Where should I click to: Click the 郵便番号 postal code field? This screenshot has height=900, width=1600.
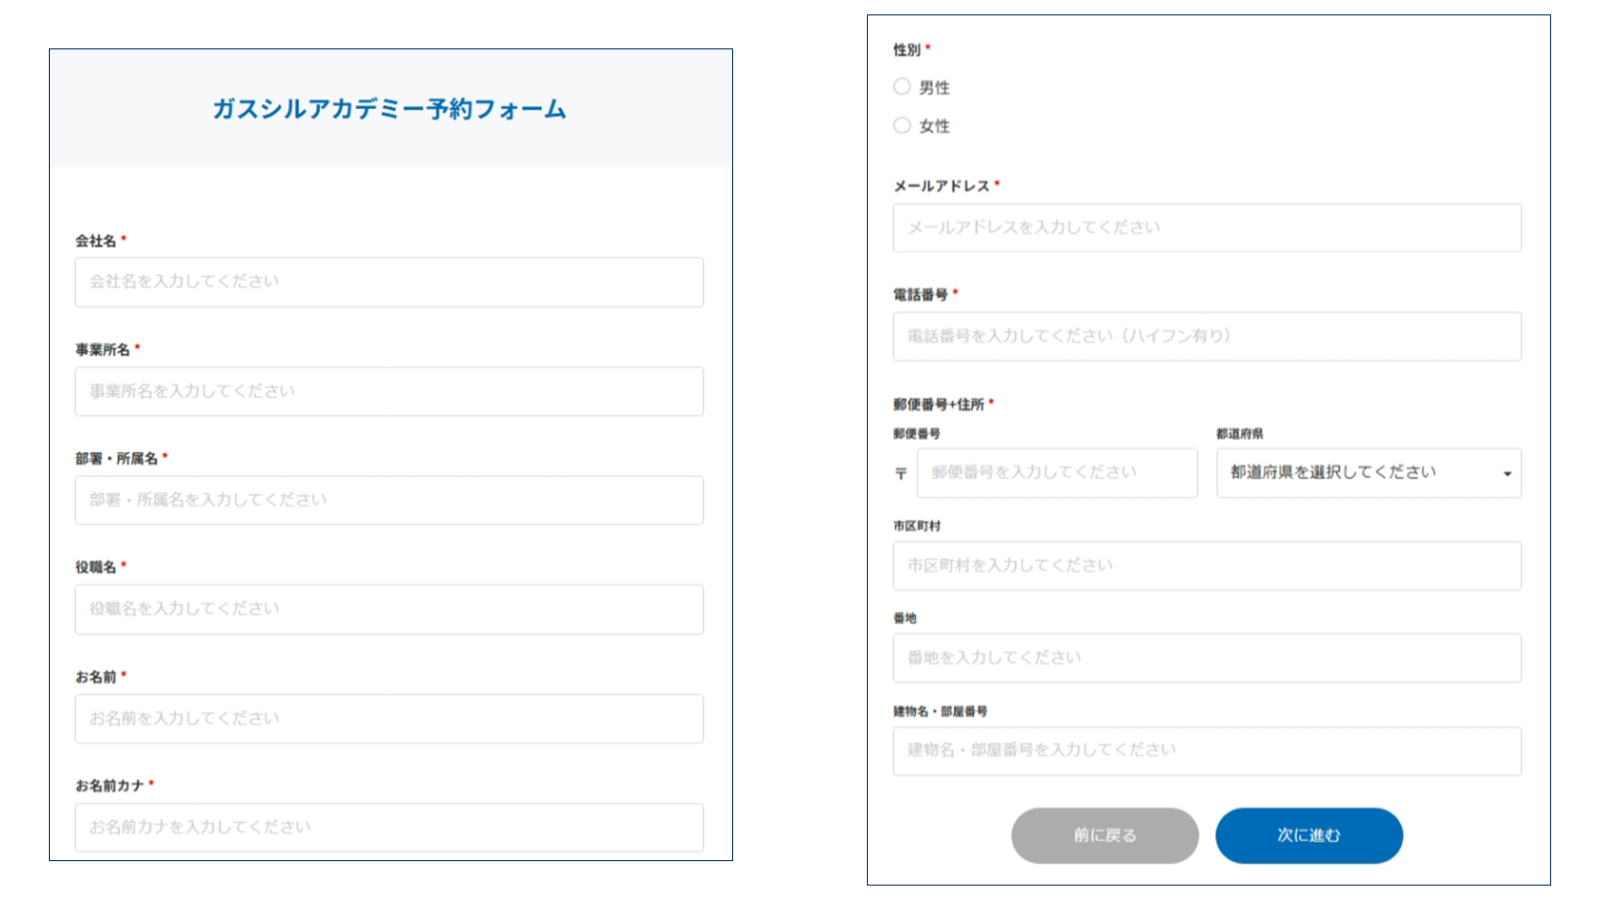pyautogui.click(x=1056, y=472)
